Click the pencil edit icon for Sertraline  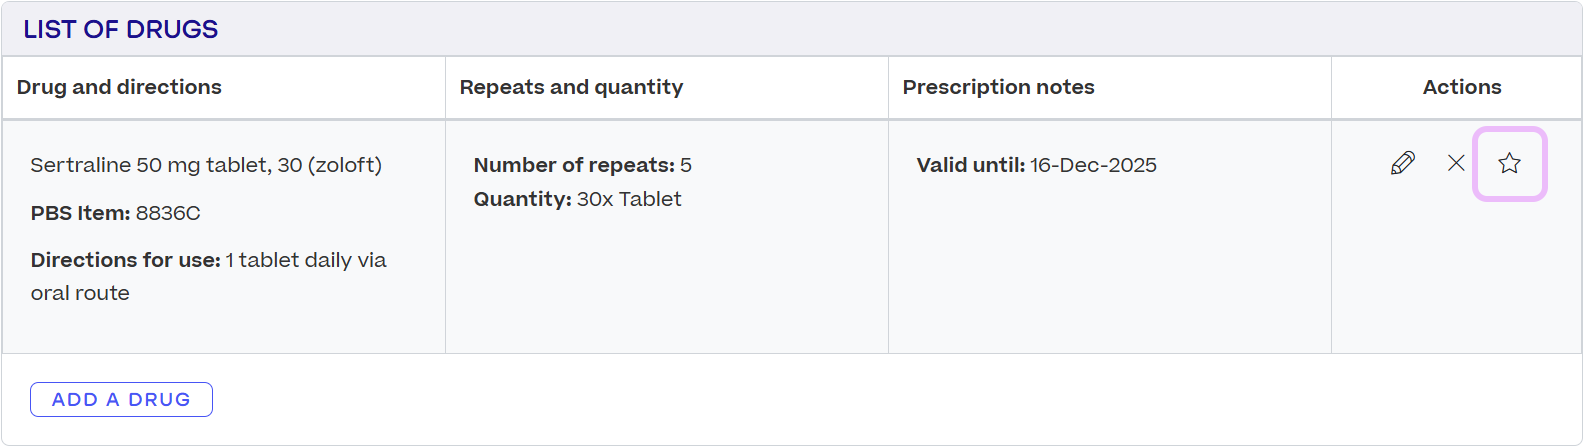pos(1403,163)
